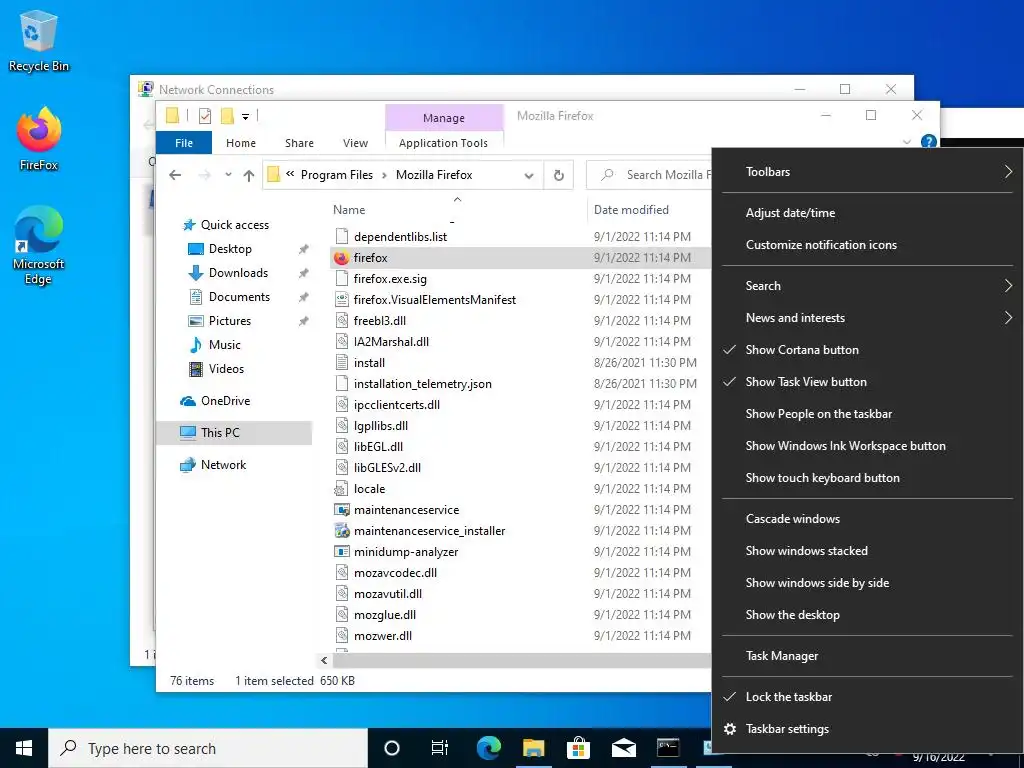Select the Microsoft Edge desktop shortcut
Image resolution: width=1024 pixels, height=768 pixels.
coord(39,245)
